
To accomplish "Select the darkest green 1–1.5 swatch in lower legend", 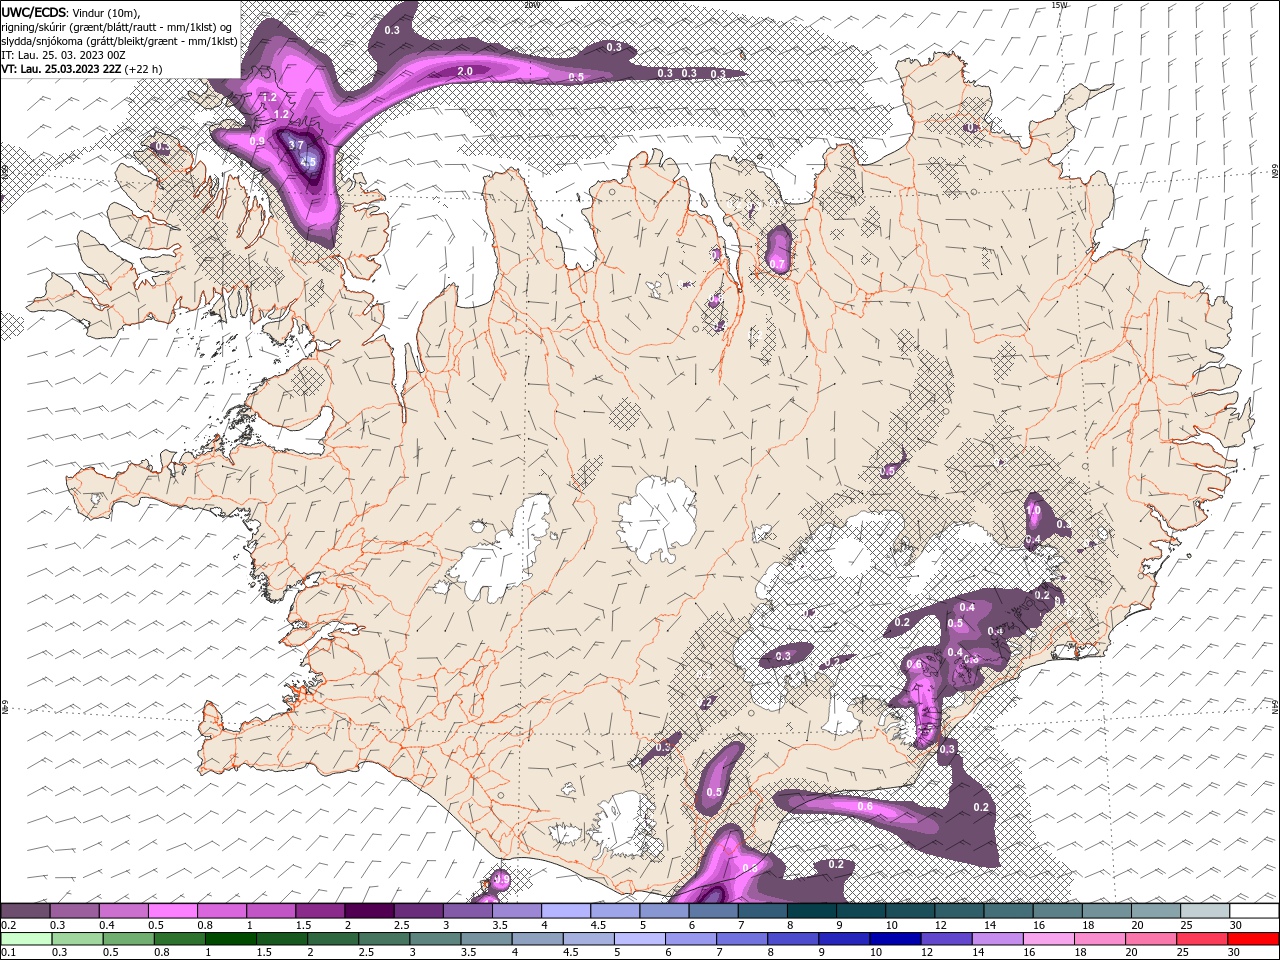I will [x=230, y=939].
